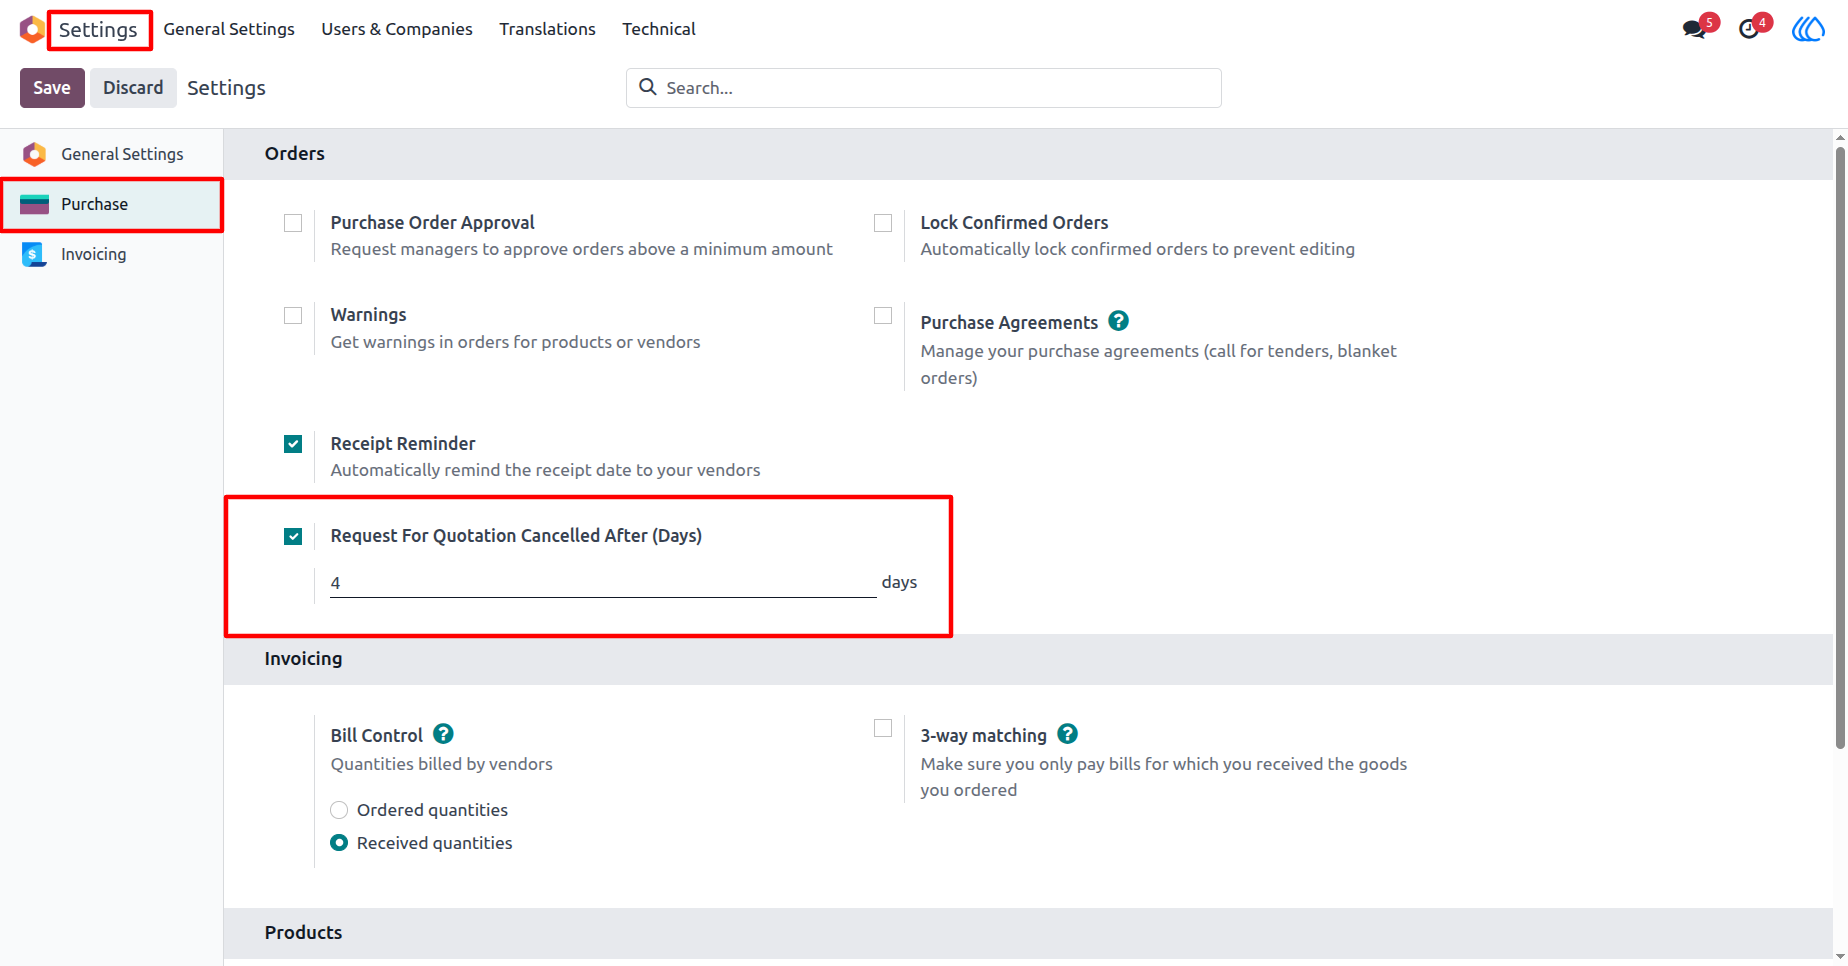Open the activities clock icon
Screen dimensions: 1848x966
click(1749, 29)
